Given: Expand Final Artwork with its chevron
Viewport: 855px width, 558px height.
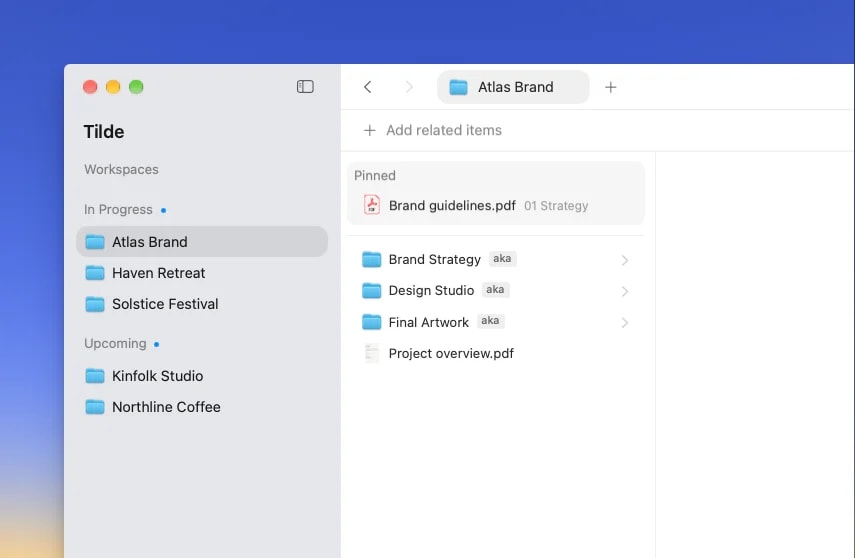Looking at the screenshot, I should [625, 323].
